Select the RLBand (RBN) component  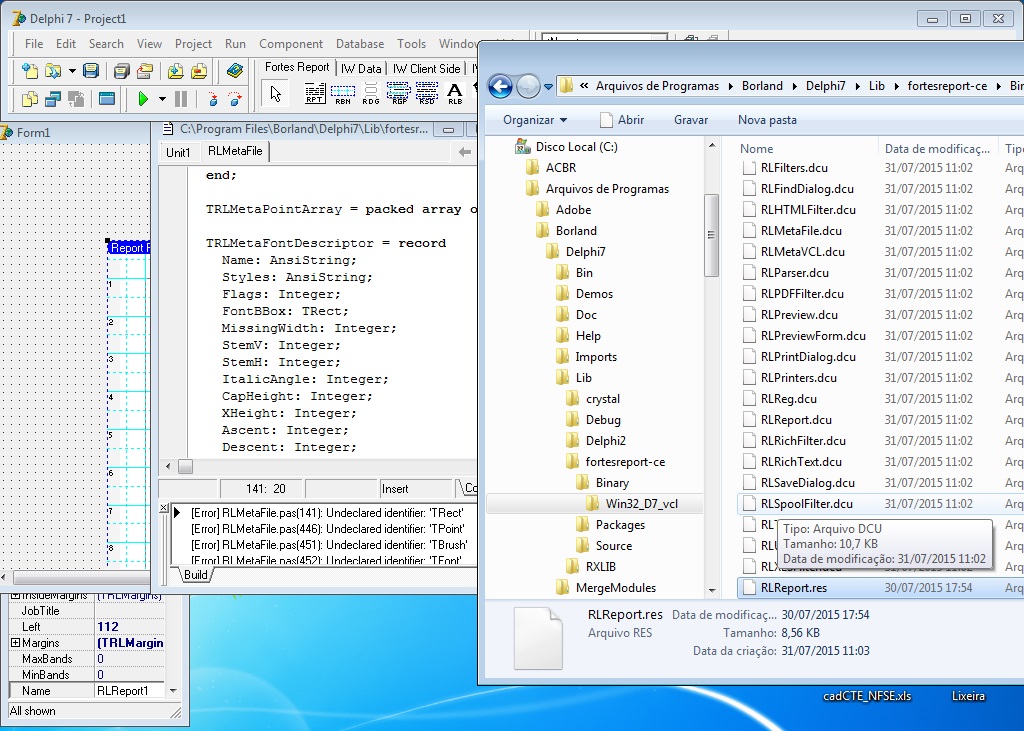(x=343, y=94)
